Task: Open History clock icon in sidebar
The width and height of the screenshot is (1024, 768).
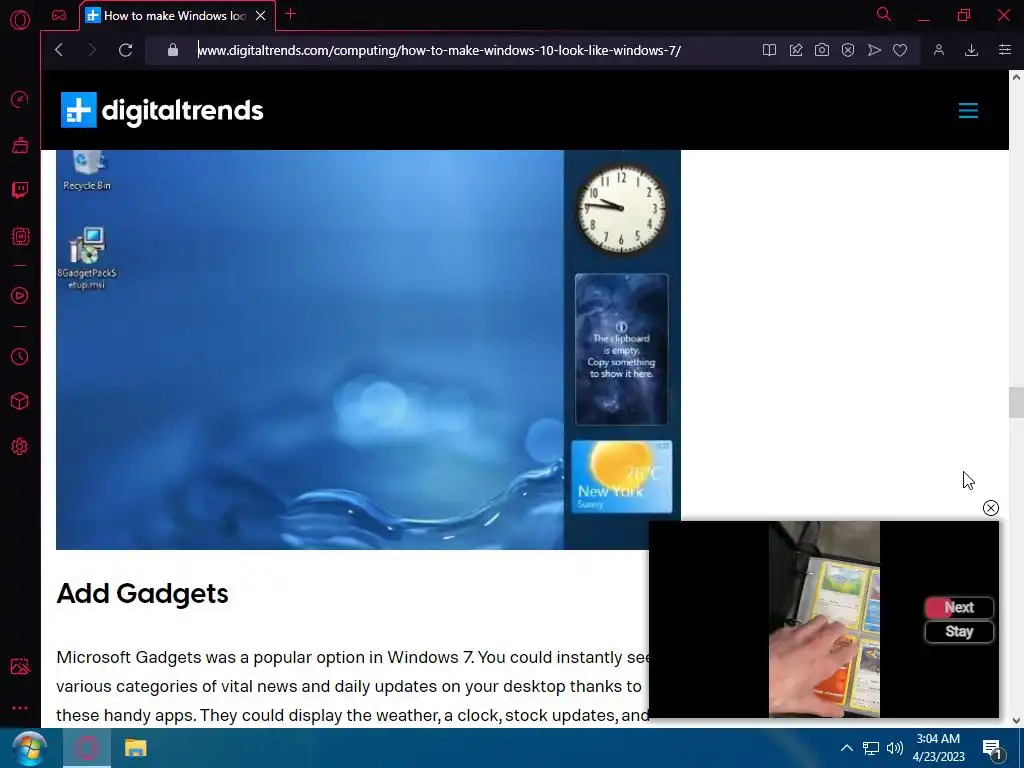Action: (20, 357)
